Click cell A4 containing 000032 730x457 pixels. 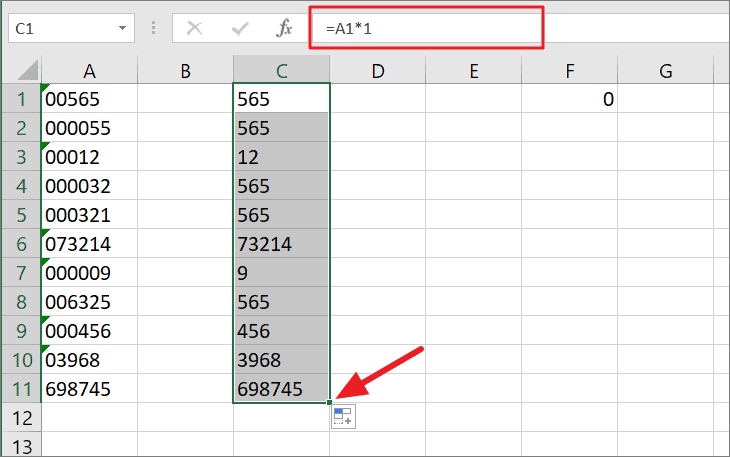89,186
